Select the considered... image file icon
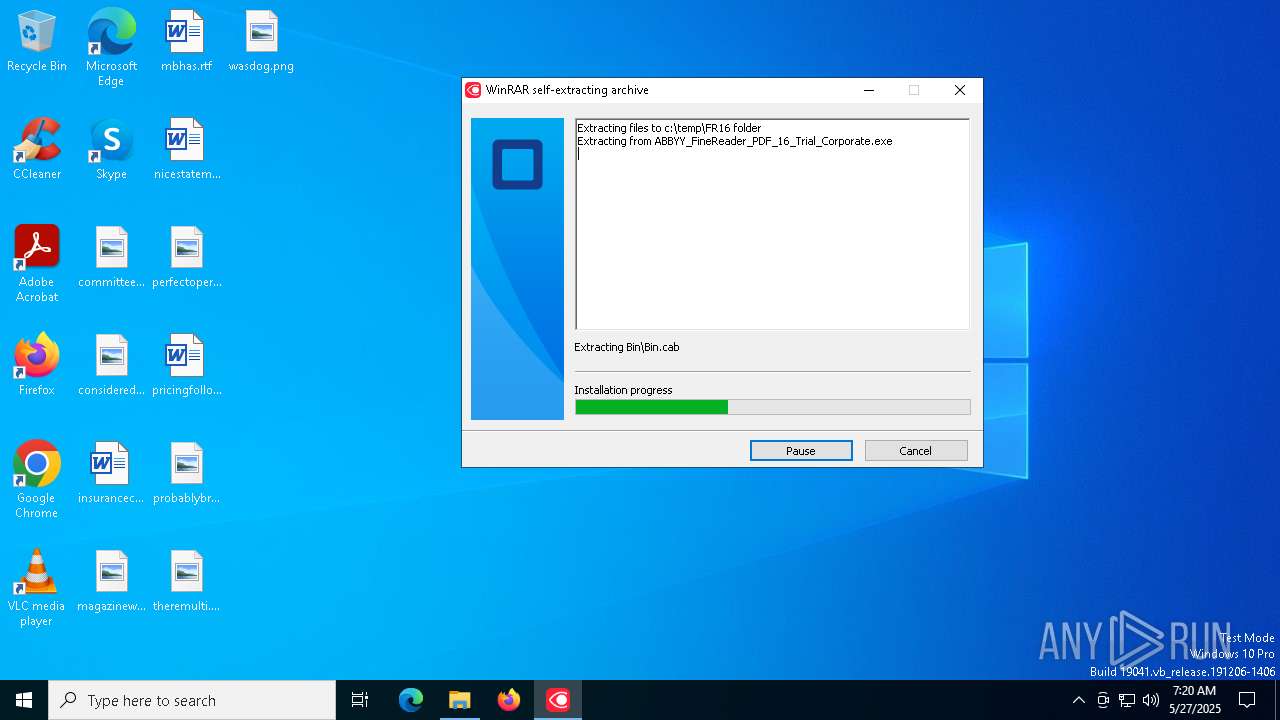 (111, 366)
